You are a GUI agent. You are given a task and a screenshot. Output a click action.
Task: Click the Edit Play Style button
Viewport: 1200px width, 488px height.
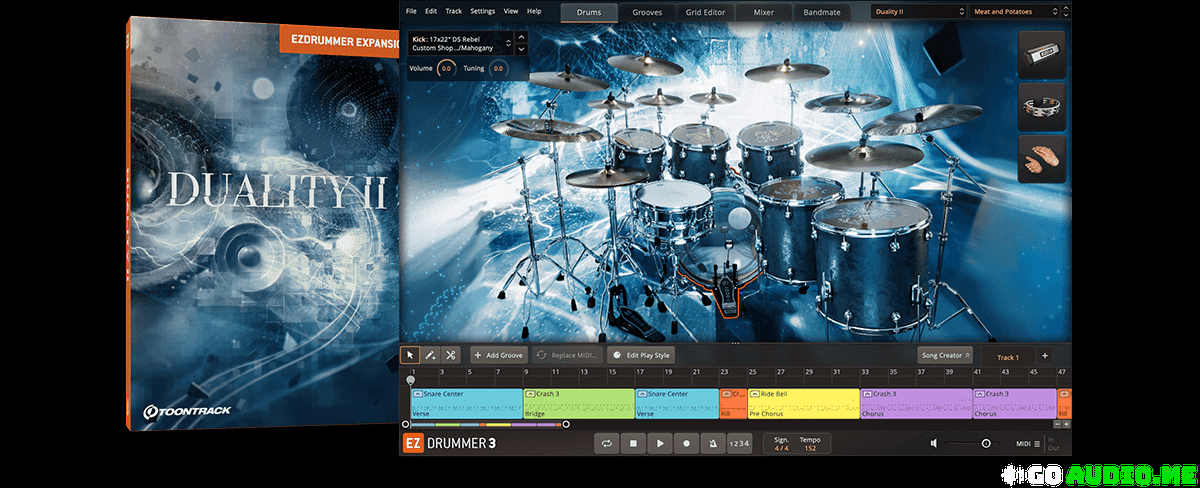pos(642,355)
